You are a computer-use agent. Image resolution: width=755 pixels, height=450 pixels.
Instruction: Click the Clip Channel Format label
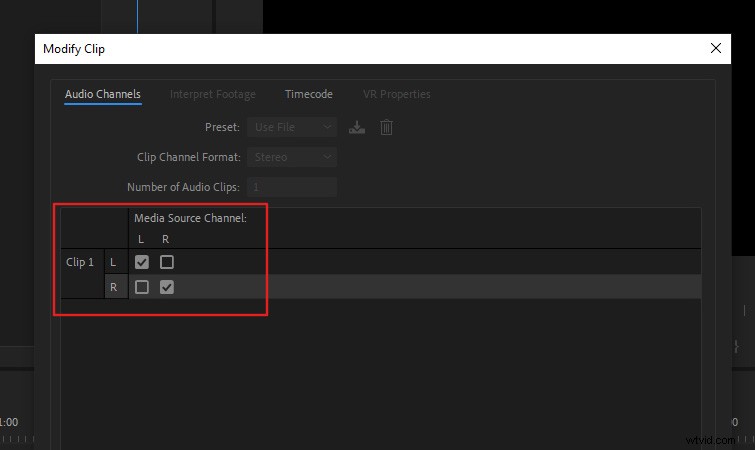(x=189, y=157)
